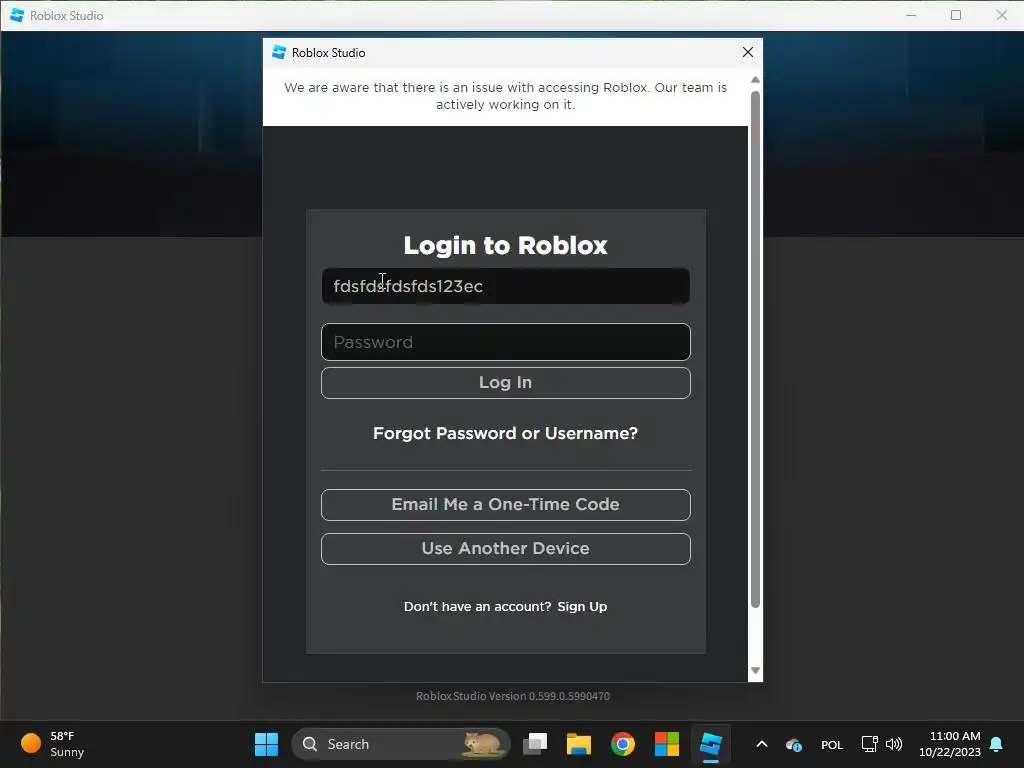Click the scroll up arrow in login dialog

coord(756,80)
